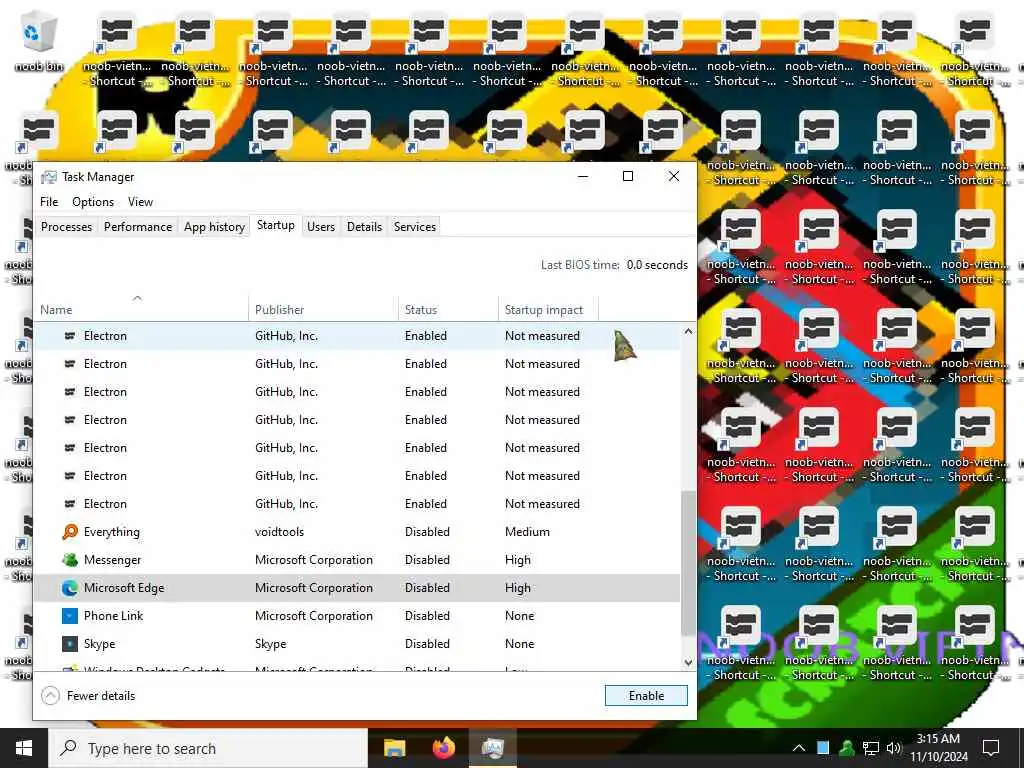Image resolution: width=1024 pixels, height=768 pixels.
Task: Click the Medium startup impact cell
Action: pos(527,532)
